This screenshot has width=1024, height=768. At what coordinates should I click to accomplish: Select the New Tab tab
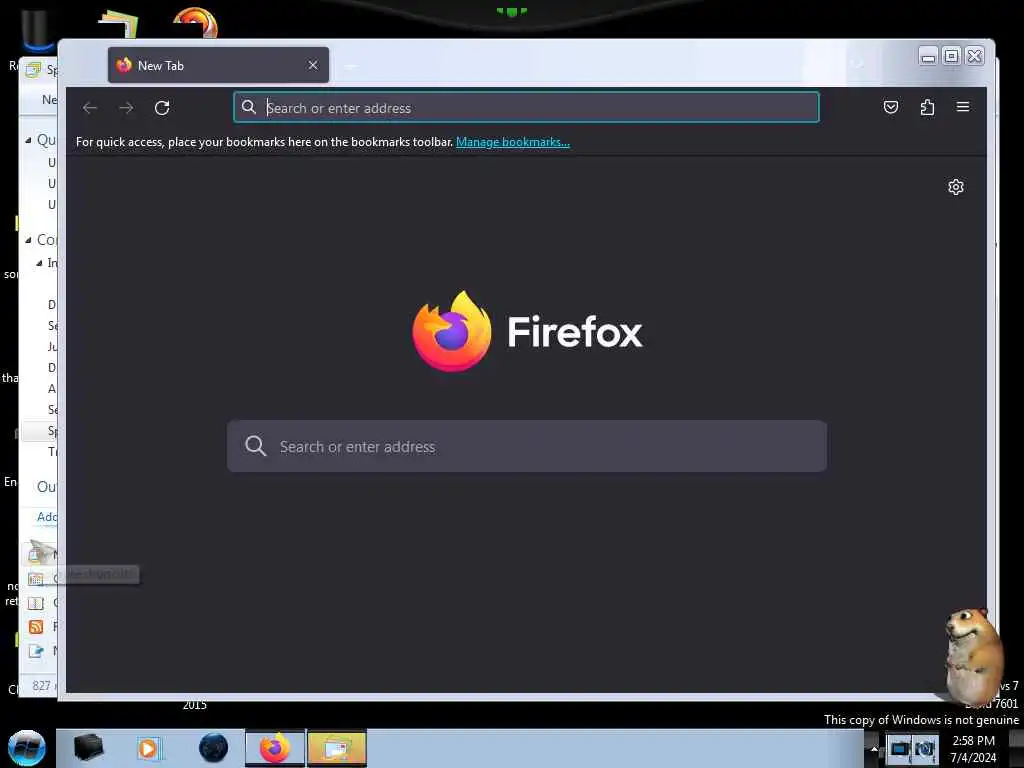click(x=218, y=65)
